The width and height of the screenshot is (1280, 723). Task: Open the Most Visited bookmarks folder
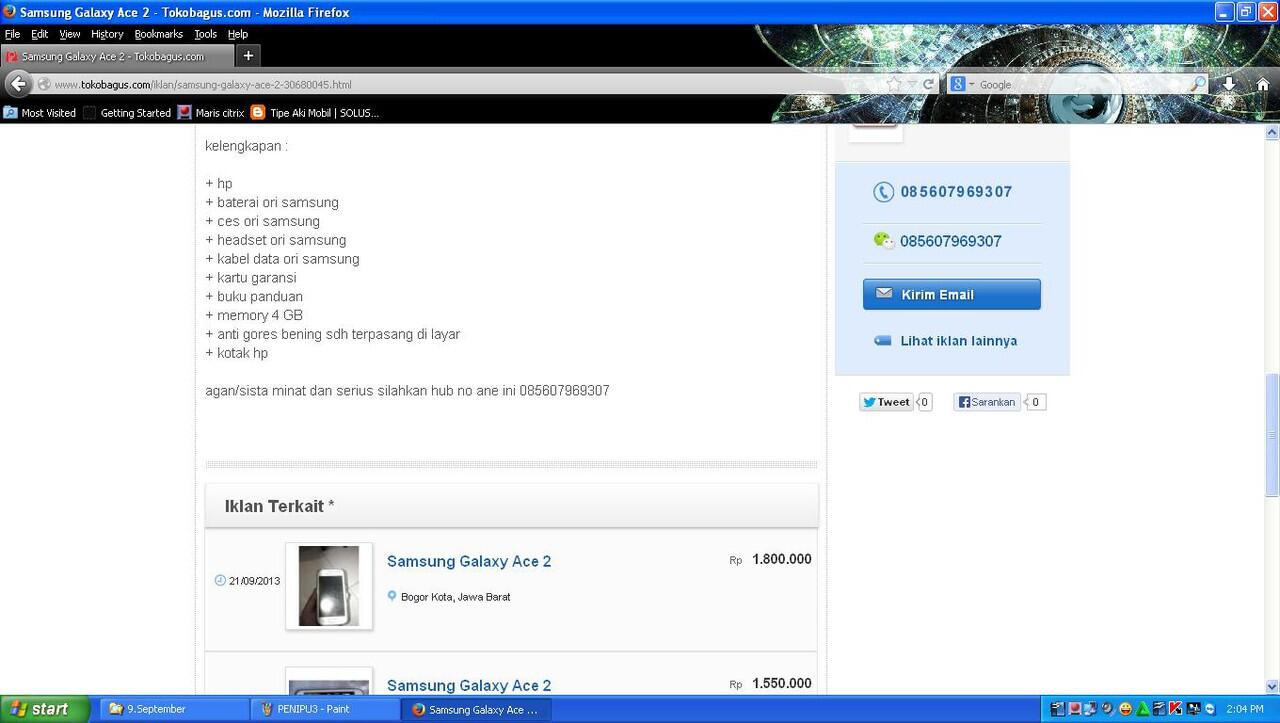point(40,113)
